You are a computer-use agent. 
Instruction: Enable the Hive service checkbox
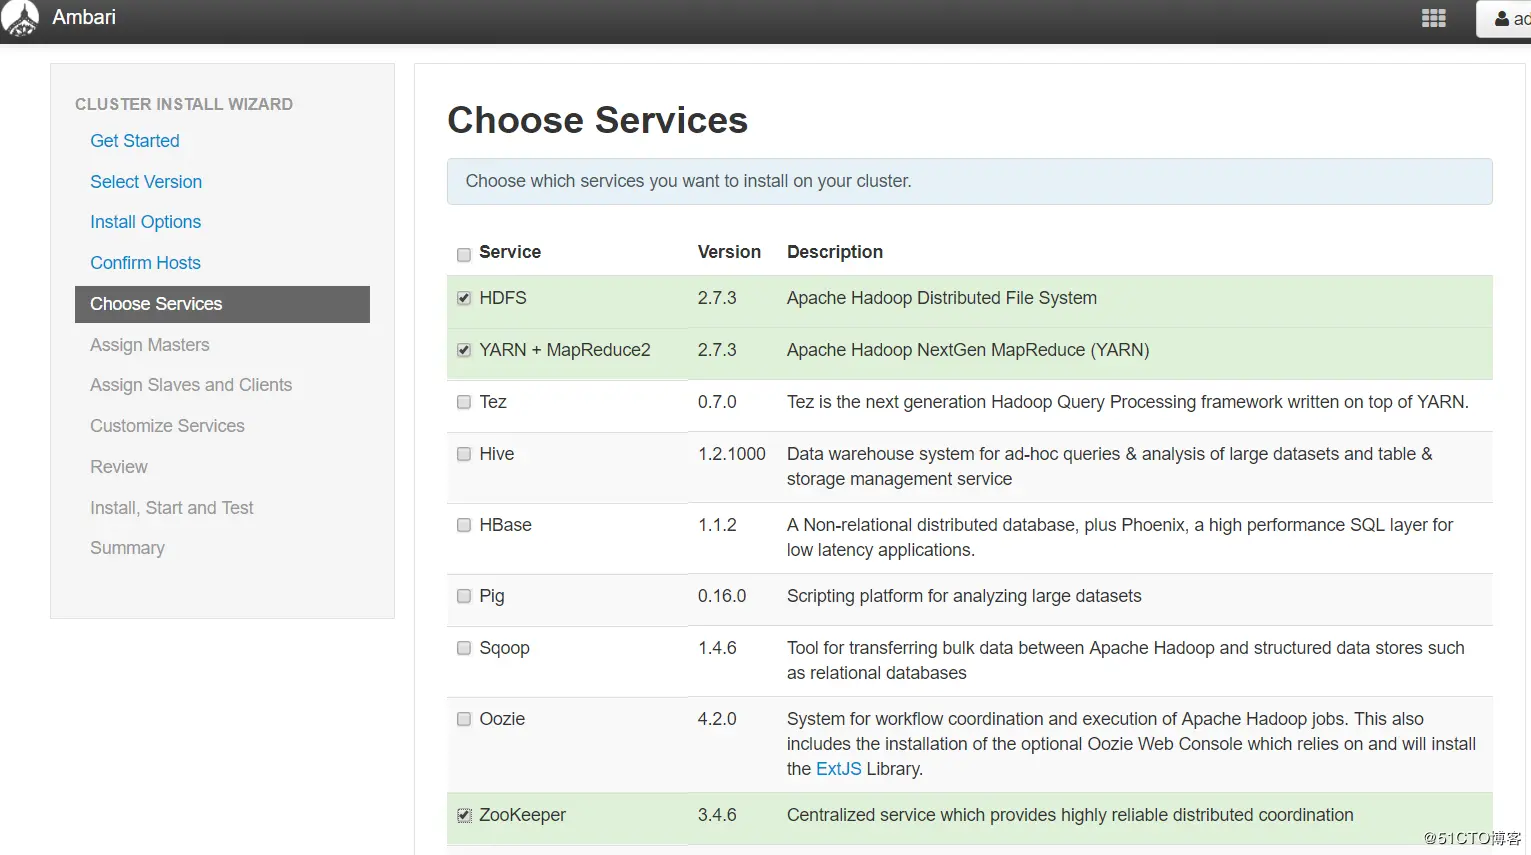pos(464,454)
